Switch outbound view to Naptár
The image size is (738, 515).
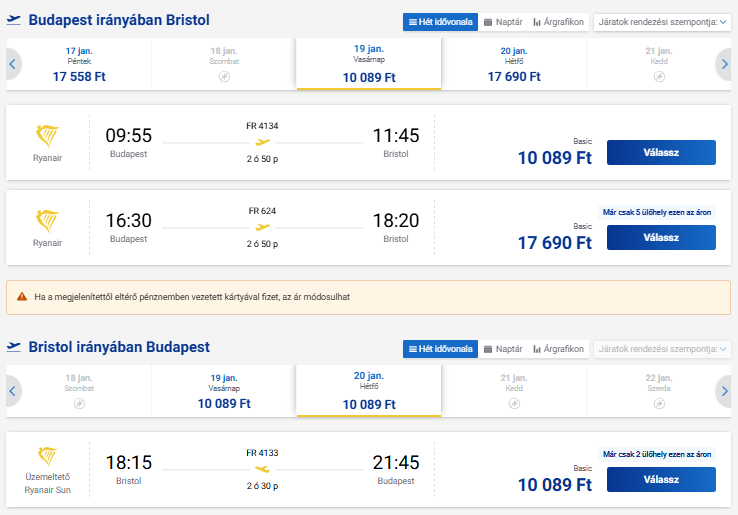(503, 22)
